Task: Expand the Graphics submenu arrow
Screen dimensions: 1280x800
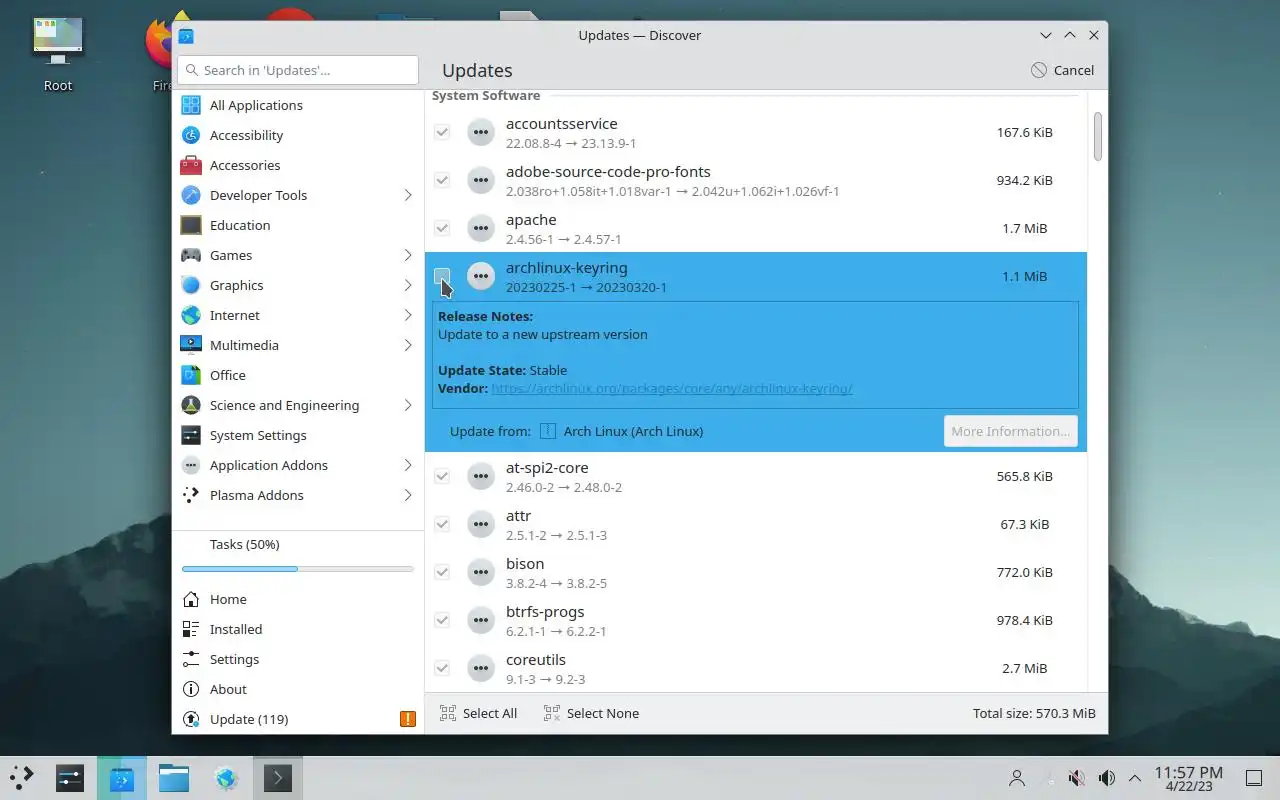Action: (x=408, y=285)
